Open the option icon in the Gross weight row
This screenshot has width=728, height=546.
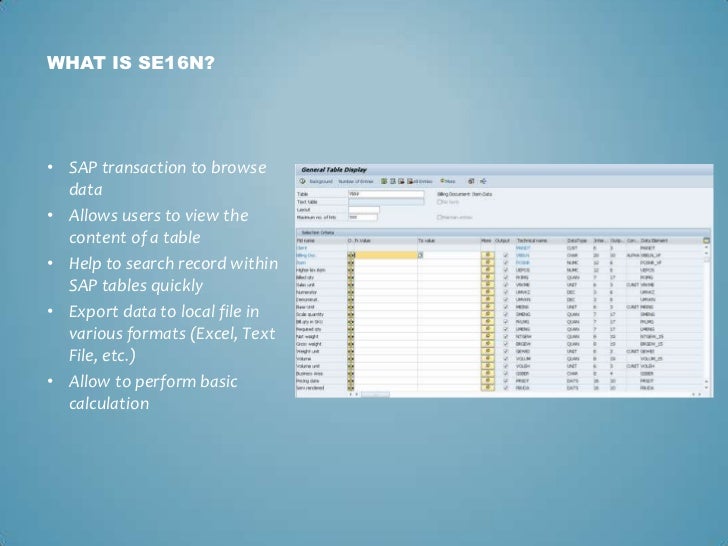click(x=351, y=344)
